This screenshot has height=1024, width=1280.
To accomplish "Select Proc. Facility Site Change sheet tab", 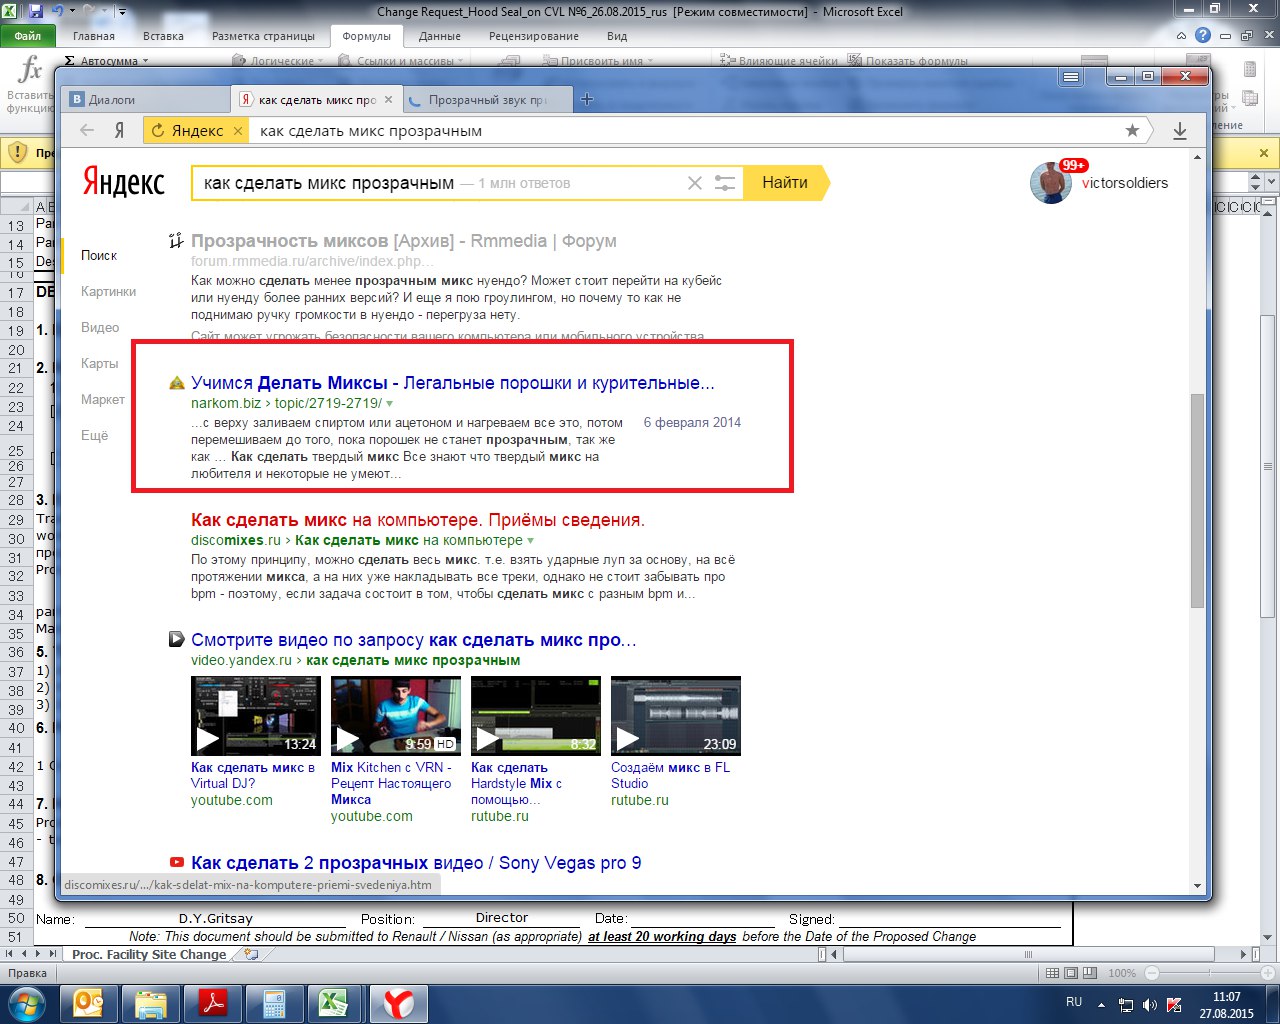I will [149, 955].
